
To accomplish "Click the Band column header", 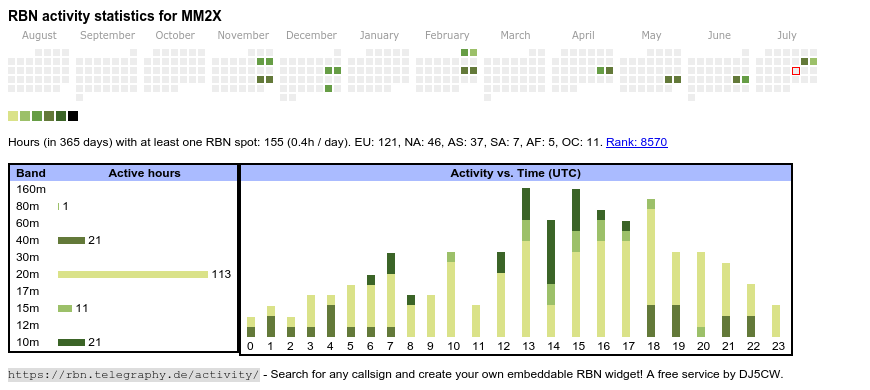I will pos(31,173).
